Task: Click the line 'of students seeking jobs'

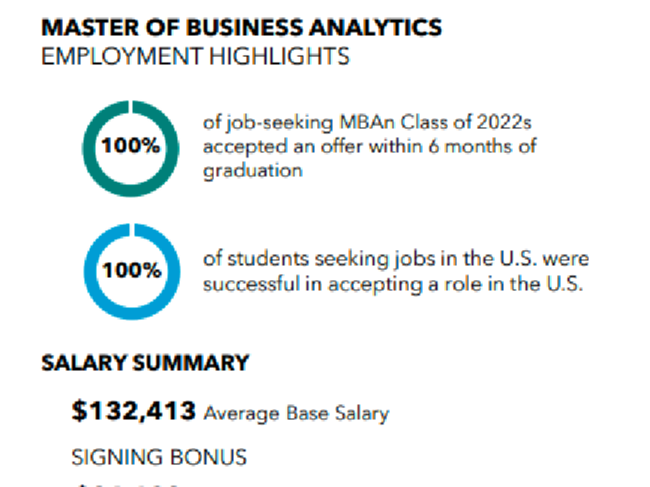Action: click(x=396, y=259)
